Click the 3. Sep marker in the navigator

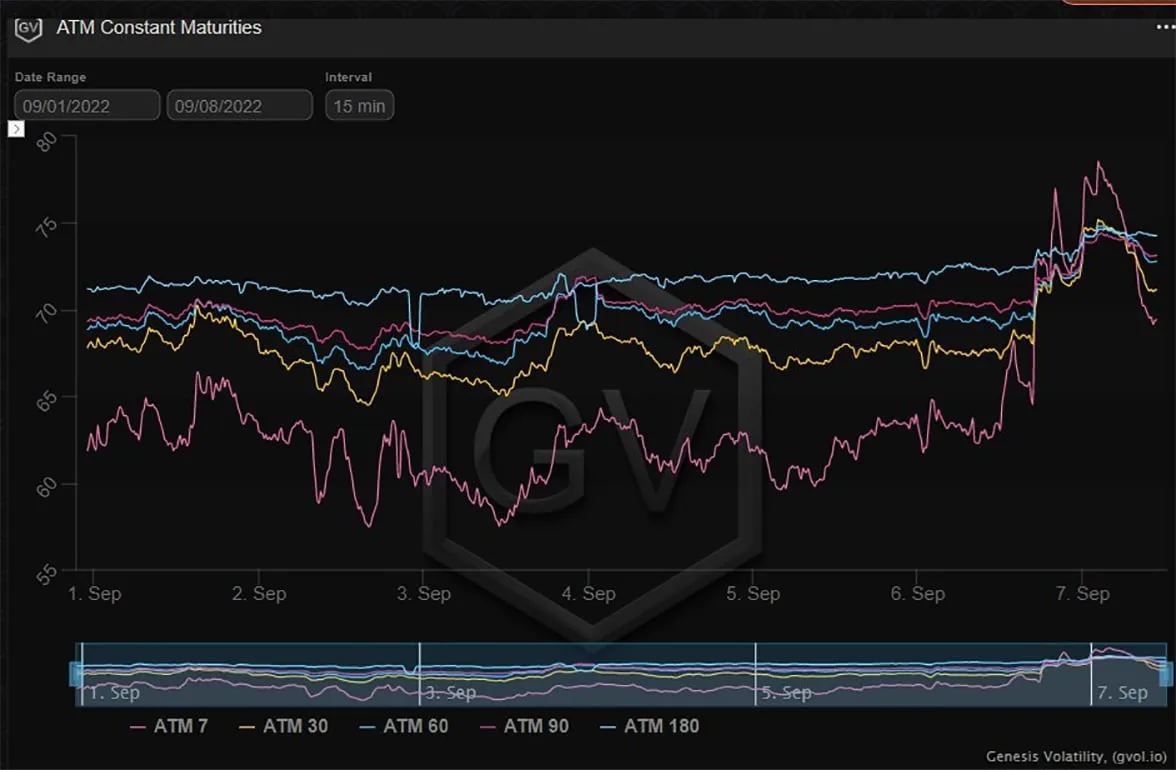(450, 693)
